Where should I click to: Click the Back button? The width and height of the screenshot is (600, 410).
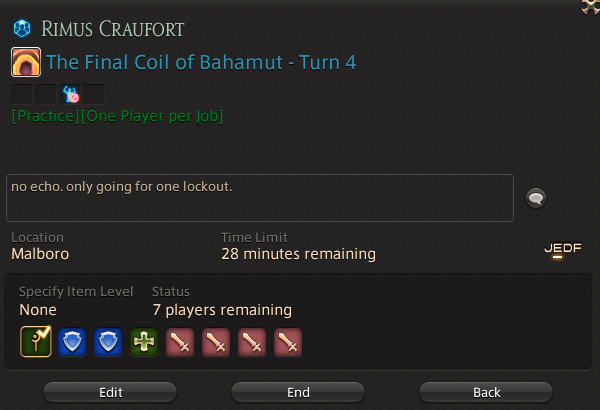[486, 392]
